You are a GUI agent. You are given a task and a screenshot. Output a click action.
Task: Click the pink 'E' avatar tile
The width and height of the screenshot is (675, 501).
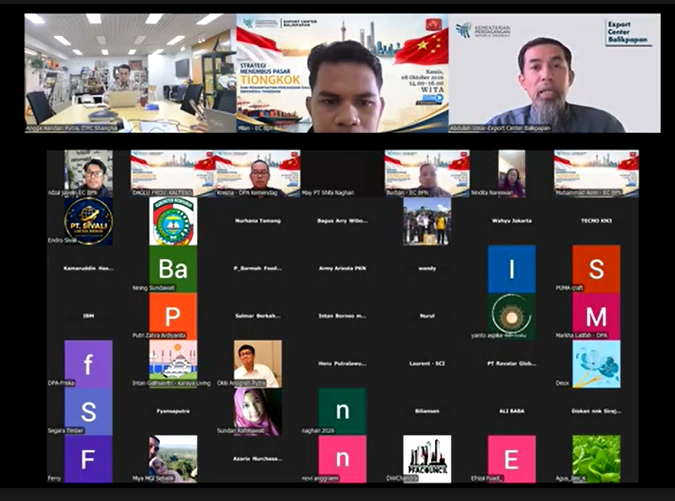click(511, 459)
